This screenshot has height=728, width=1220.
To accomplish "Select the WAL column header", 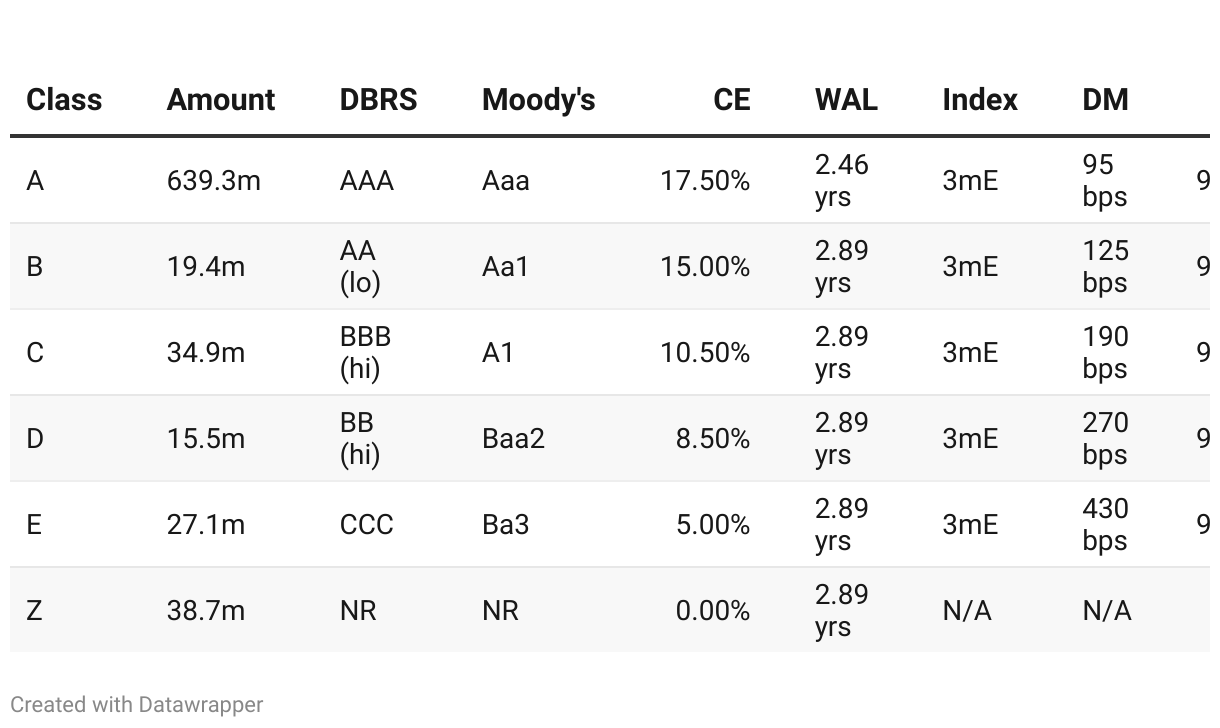I will click(846, 100).
